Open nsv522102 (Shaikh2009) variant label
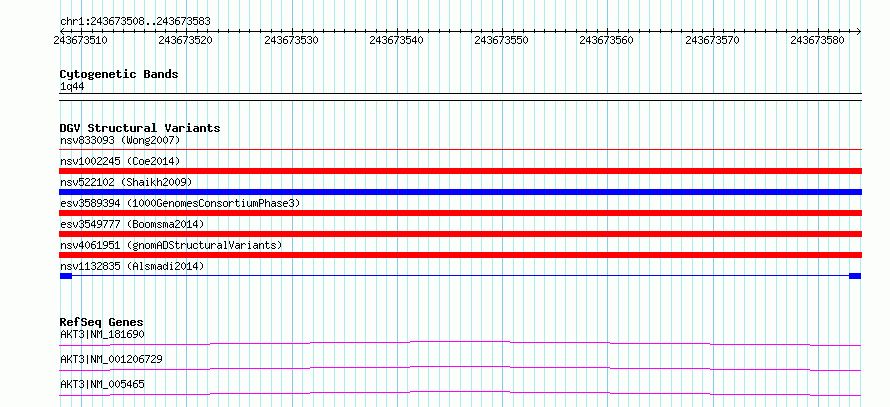The image size is (890, 407). [126, 182]
